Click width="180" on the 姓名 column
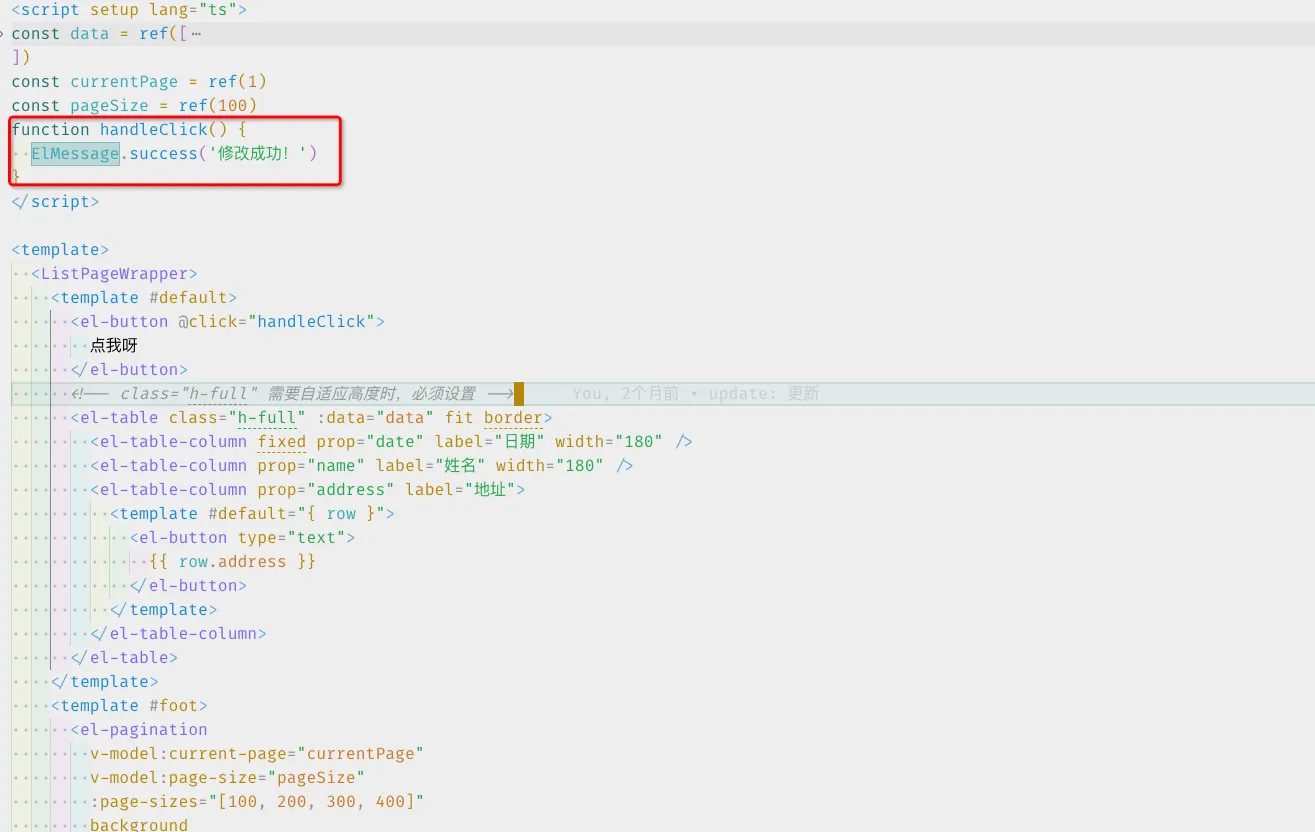The height and width of the screenshot is (832, 1315). click(550, 466)
